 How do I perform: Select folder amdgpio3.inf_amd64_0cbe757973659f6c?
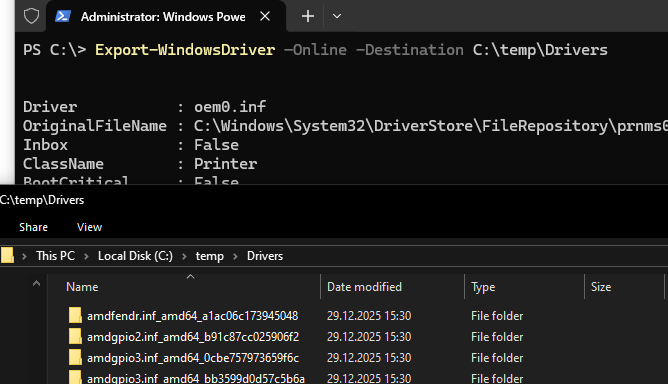click(x=193, y=358)
